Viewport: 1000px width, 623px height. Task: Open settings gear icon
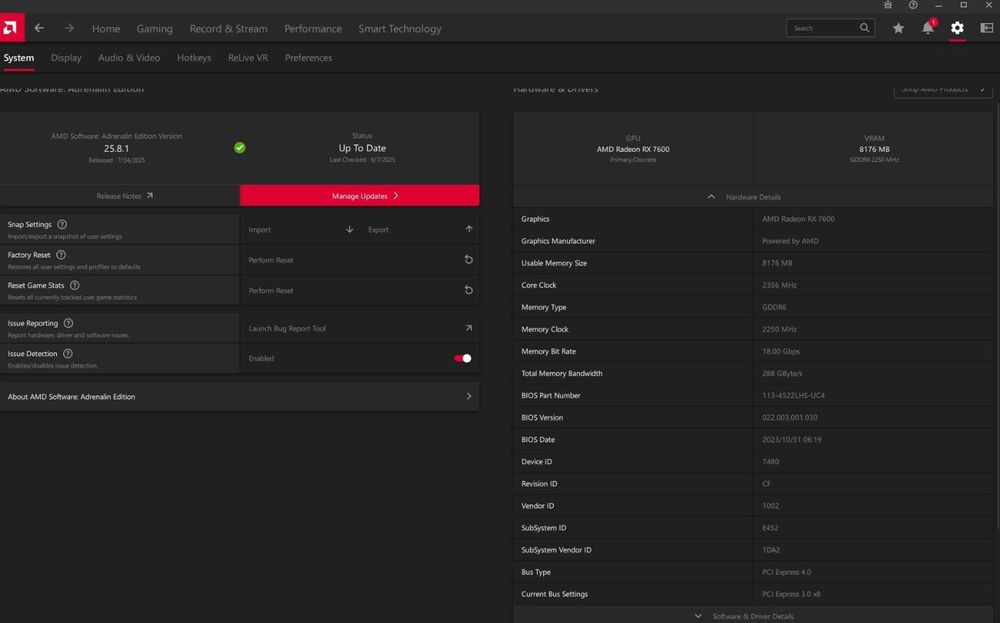click(x=957, y=28)
